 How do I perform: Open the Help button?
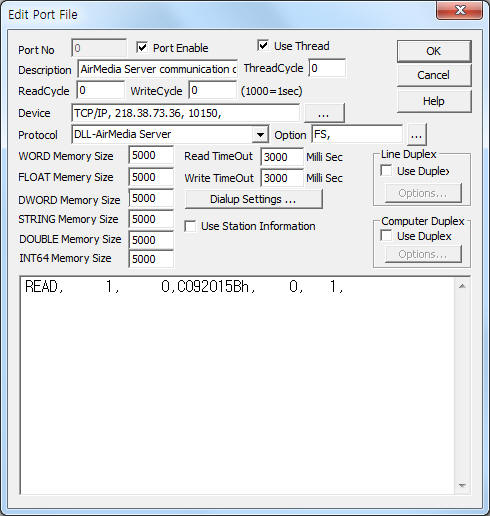coord(434,101)
